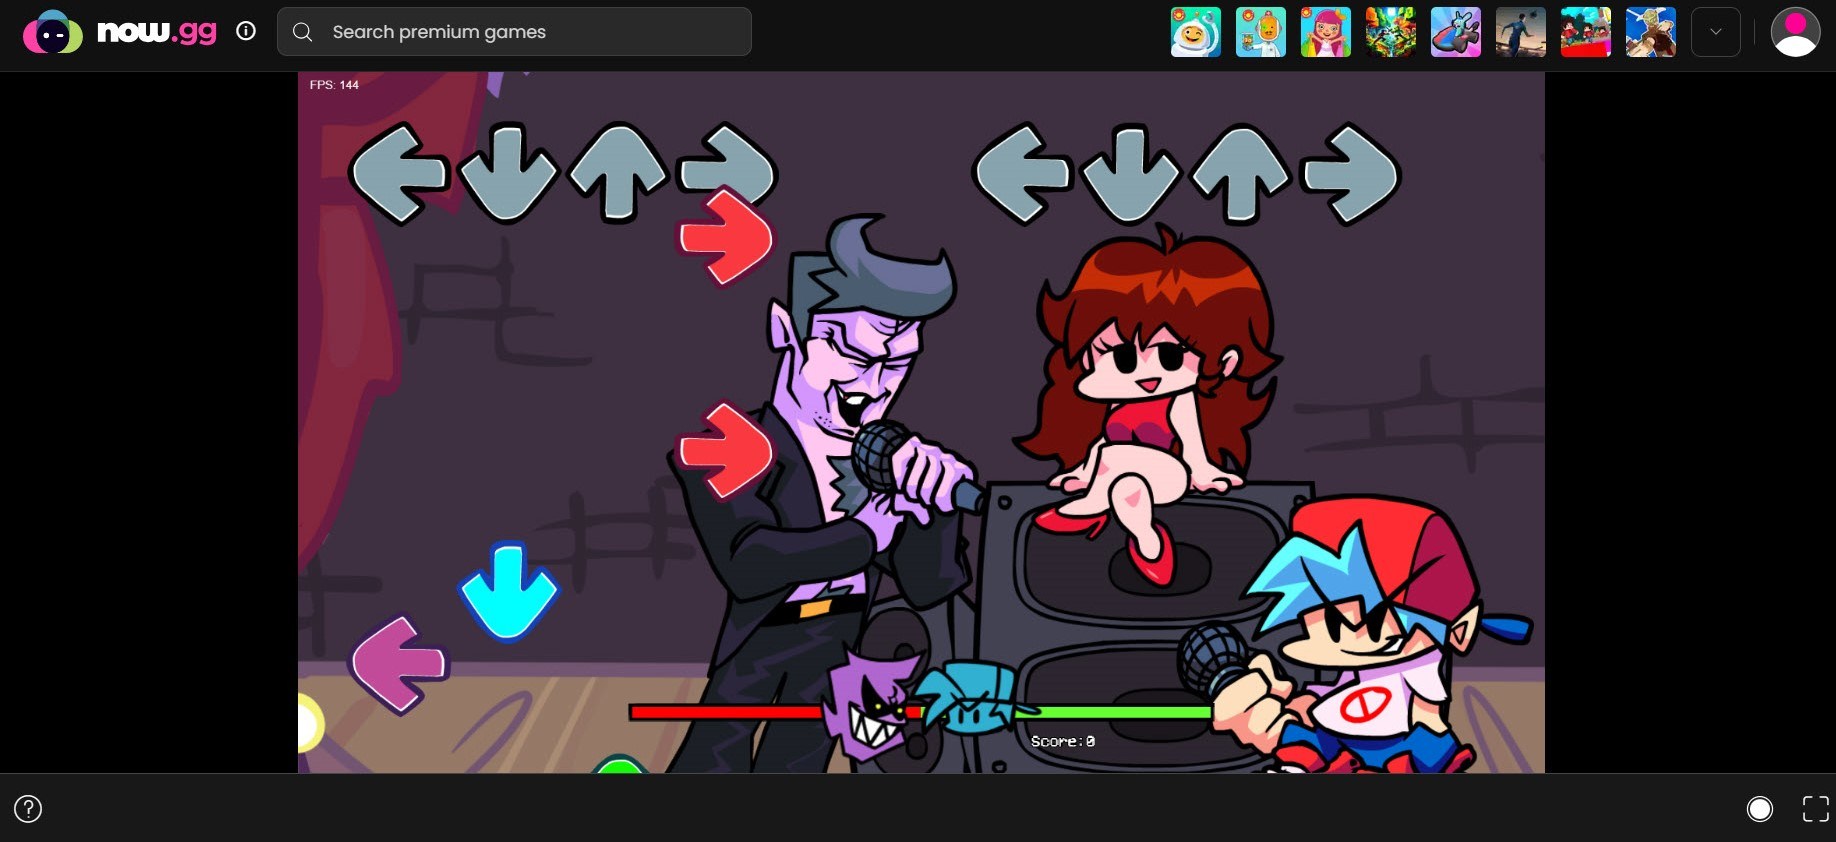Open the doctor hospital game thumbnail

[1261, 32]
